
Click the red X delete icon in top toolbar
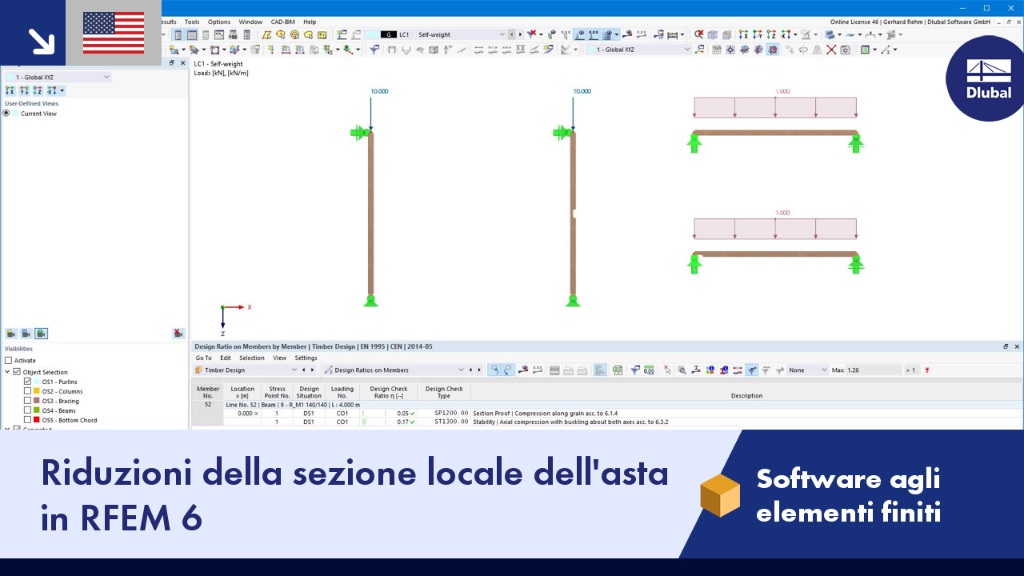831,50
